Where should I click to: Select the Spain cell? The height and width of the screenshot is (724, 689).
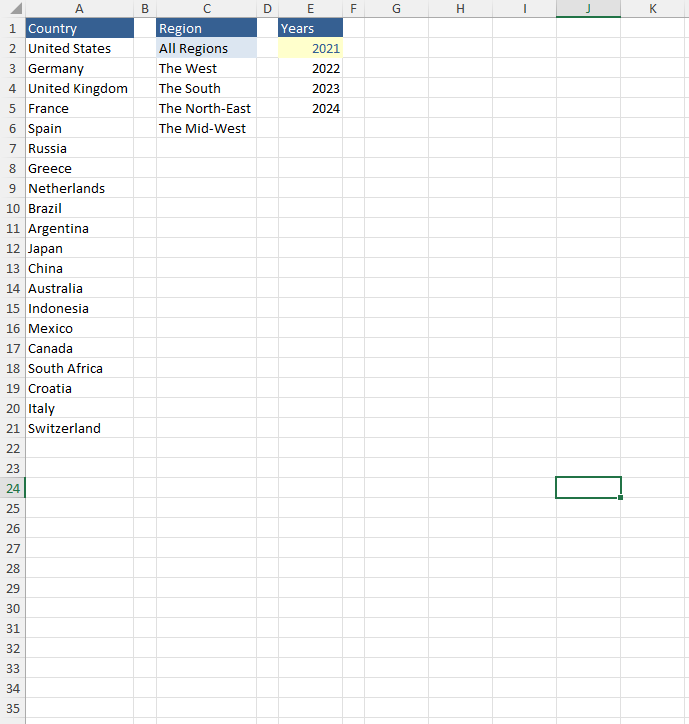79,128
